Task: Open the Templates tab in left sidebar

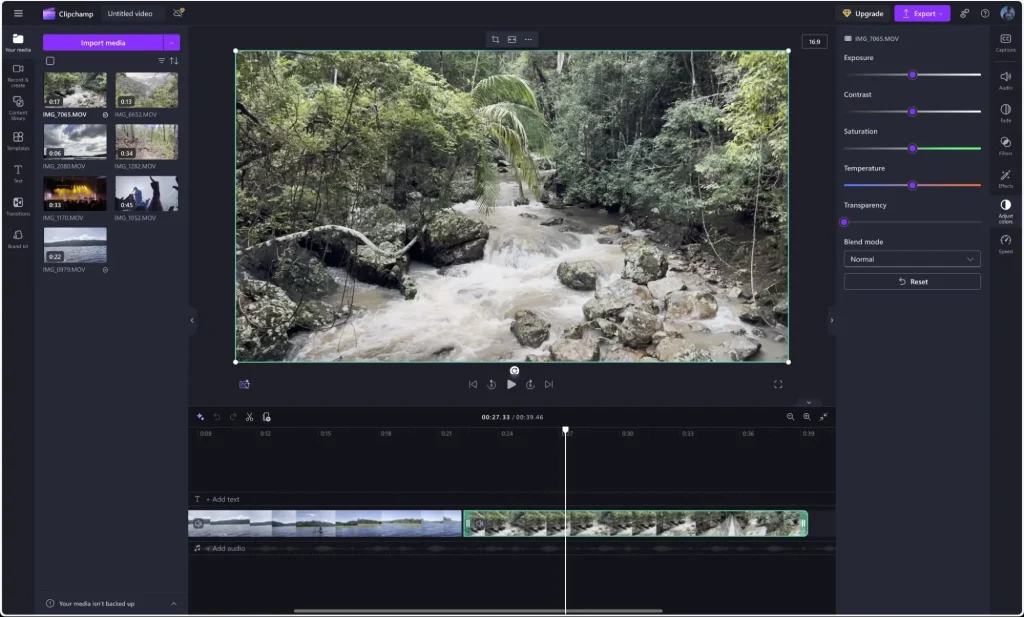Action: [x=18, y=140]
